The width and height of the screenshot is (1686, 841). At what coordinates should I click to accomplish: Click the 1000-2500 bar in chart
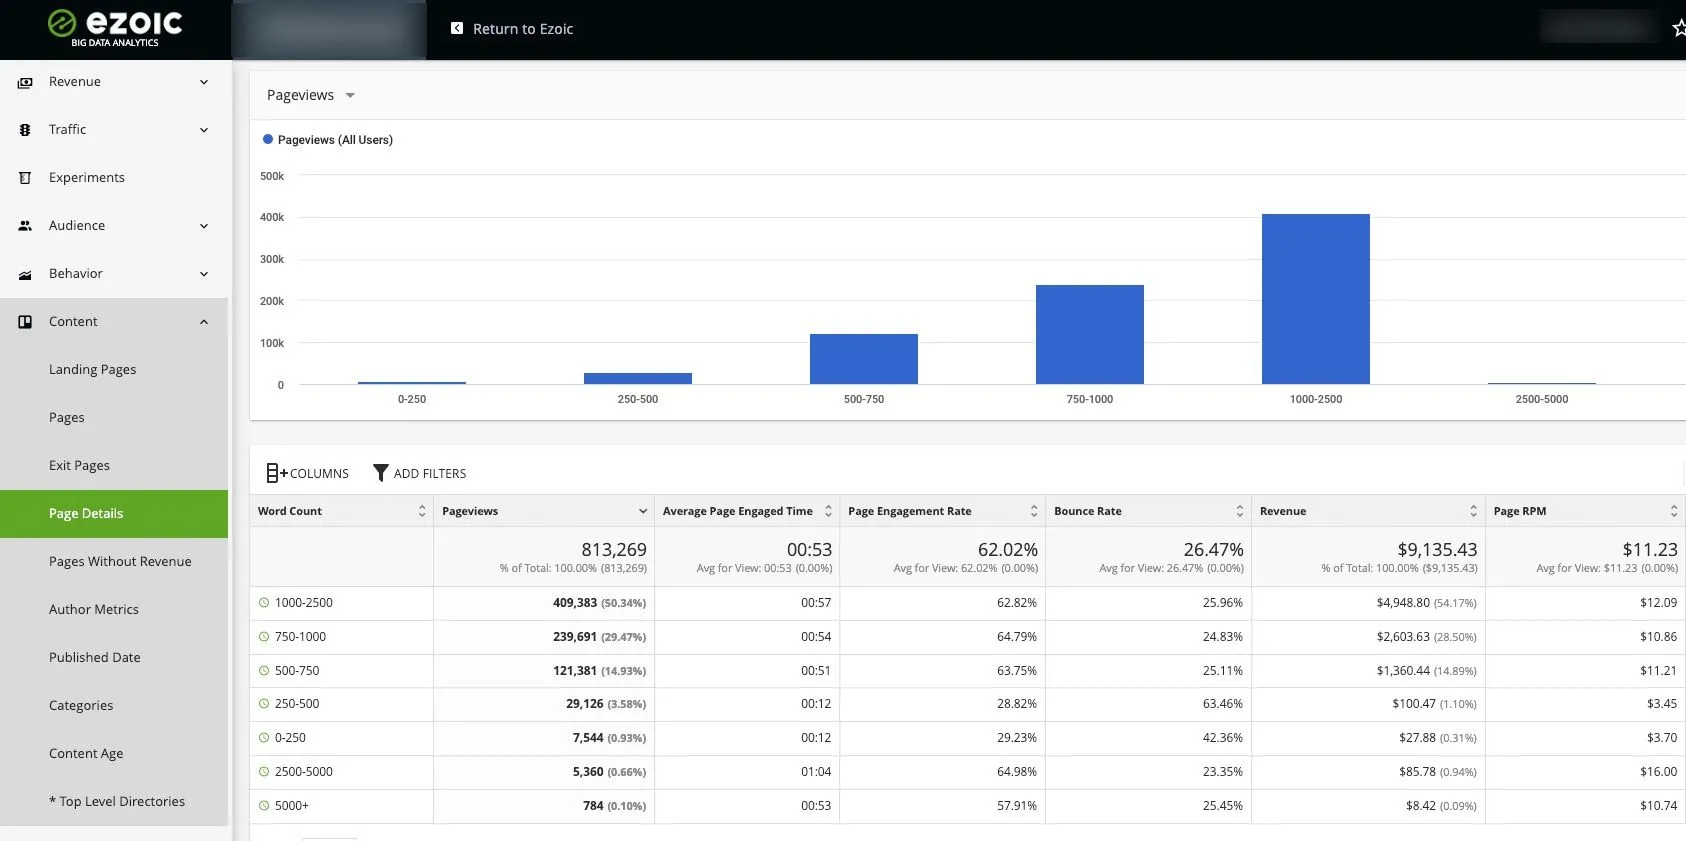1315,299
